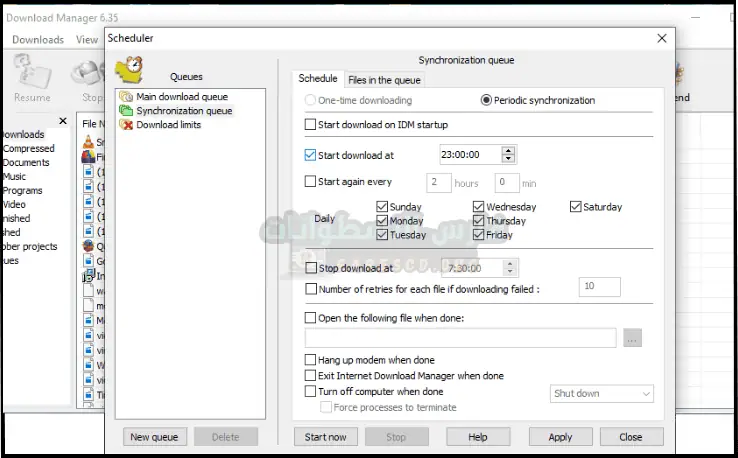Click the number of retries field
The height and width of the screenshot is (458, 738).
(x=599, y=287)
